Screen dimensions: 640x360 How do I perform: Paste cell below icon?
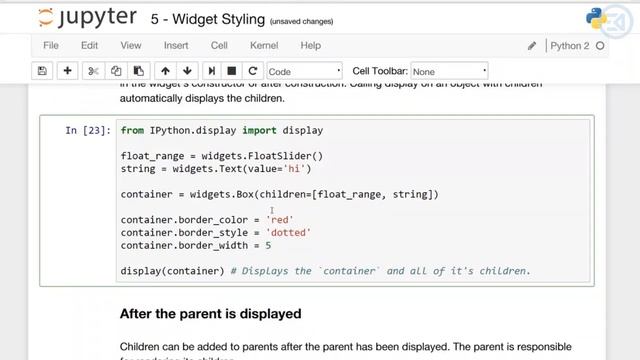(x=139, y=71)
